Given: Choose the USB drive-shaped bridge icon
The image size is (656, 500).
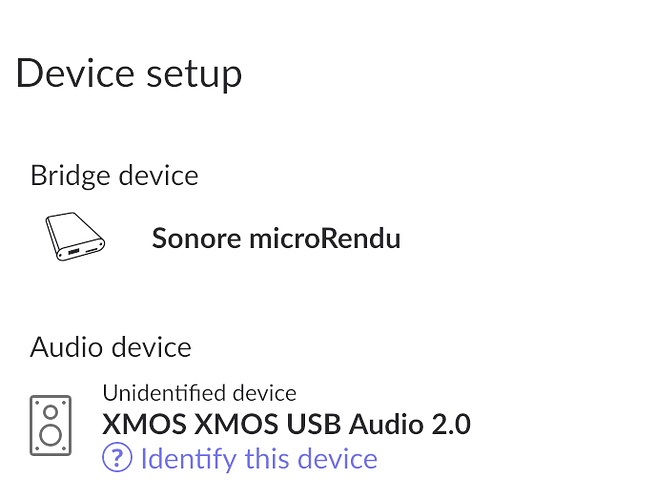Looking at the screenshot, I should [75, 236].
